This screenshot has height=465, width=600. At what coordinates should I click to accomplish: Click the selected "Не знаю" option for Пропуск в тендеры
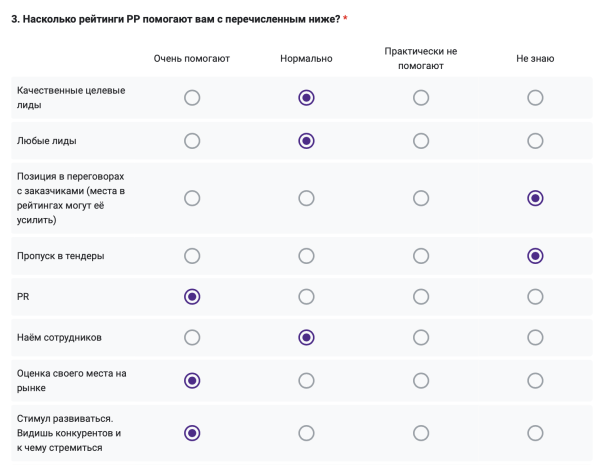[535, 256]
